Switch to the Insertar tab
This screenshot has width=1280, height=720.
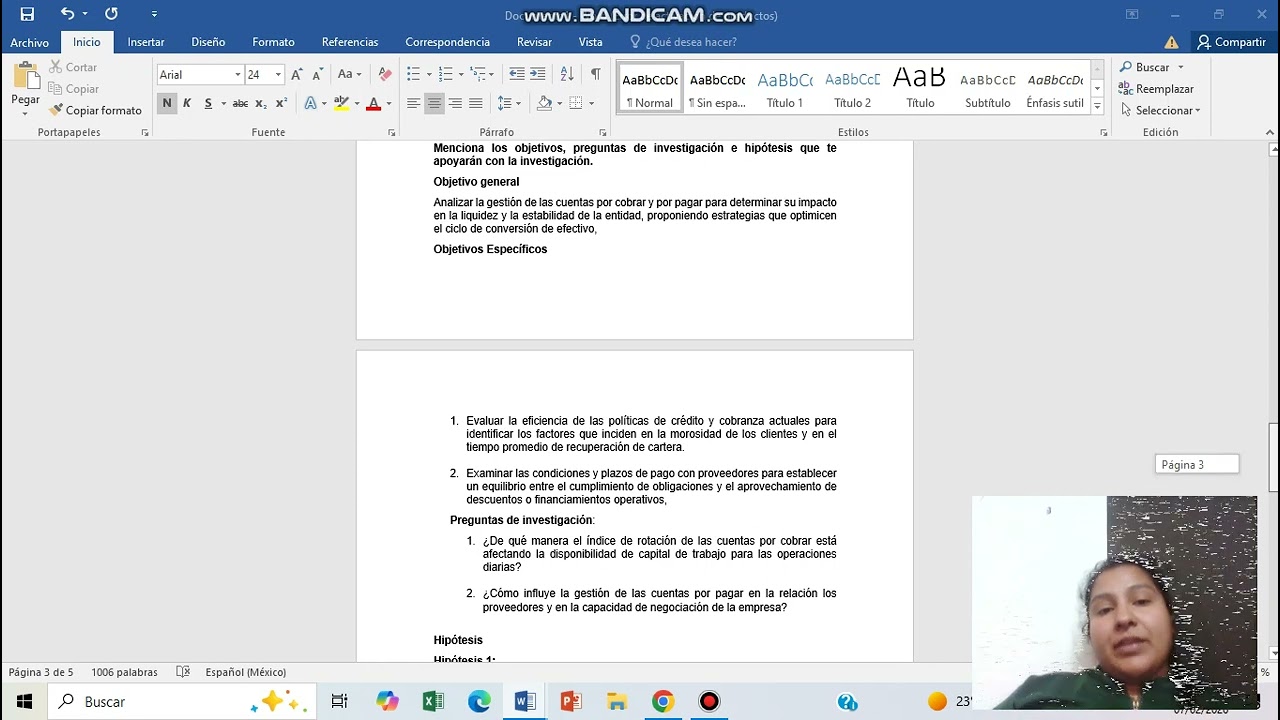click(x=146, y=42)
